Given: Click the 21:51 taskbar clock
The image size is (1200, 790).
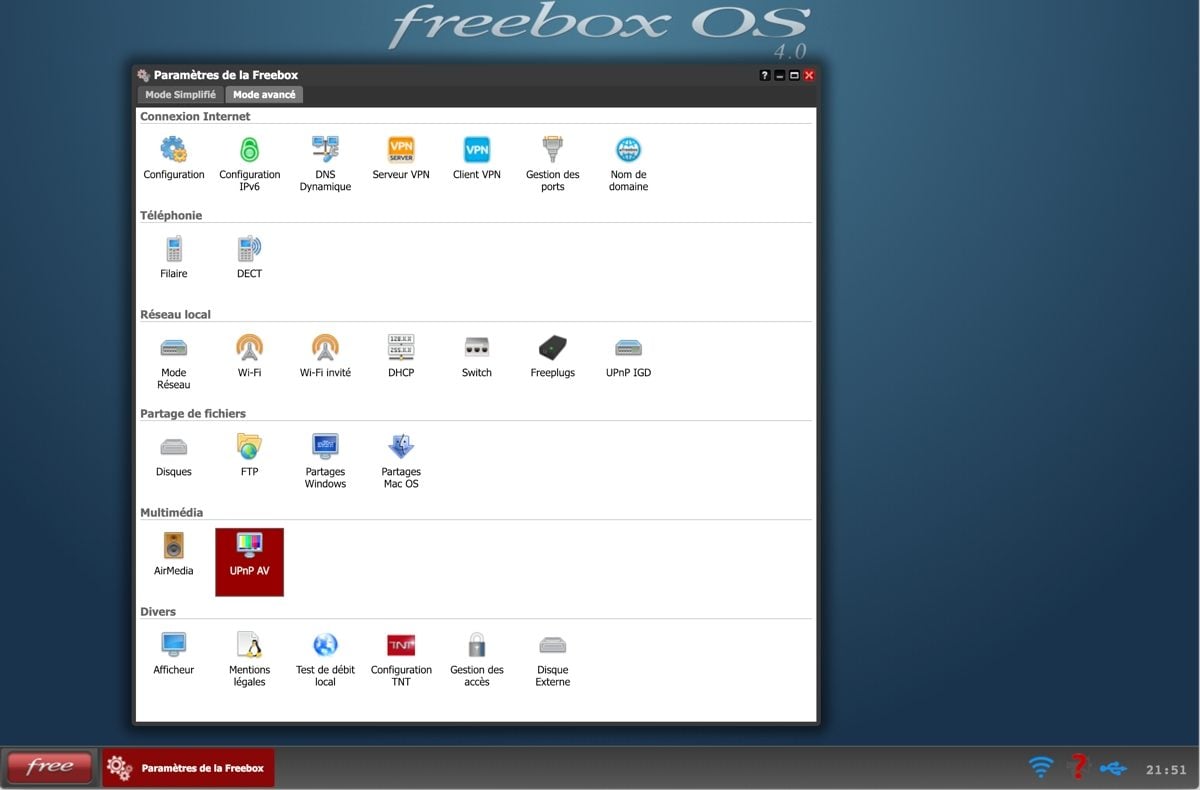Looking at the screenshot, I should pyautogui.click(x=1166, y=770).
